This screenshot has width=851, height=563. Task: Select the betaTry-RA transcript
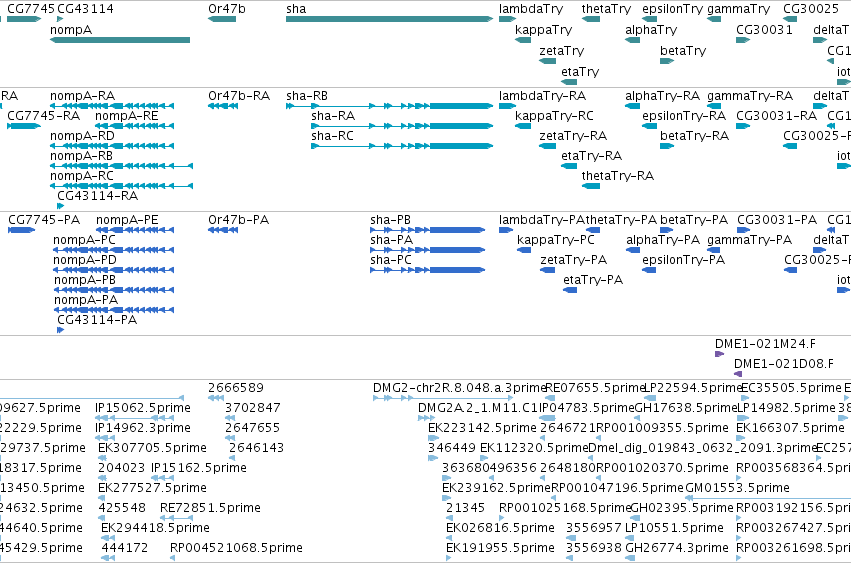click(667, 146)
